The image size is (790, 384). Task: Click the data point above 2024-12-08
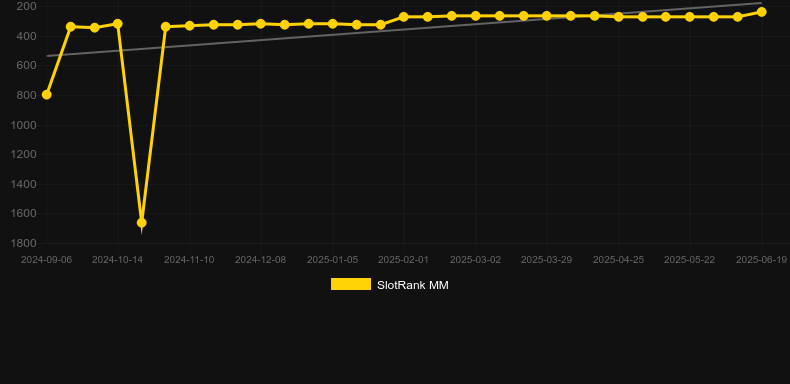tap(260, 24)
